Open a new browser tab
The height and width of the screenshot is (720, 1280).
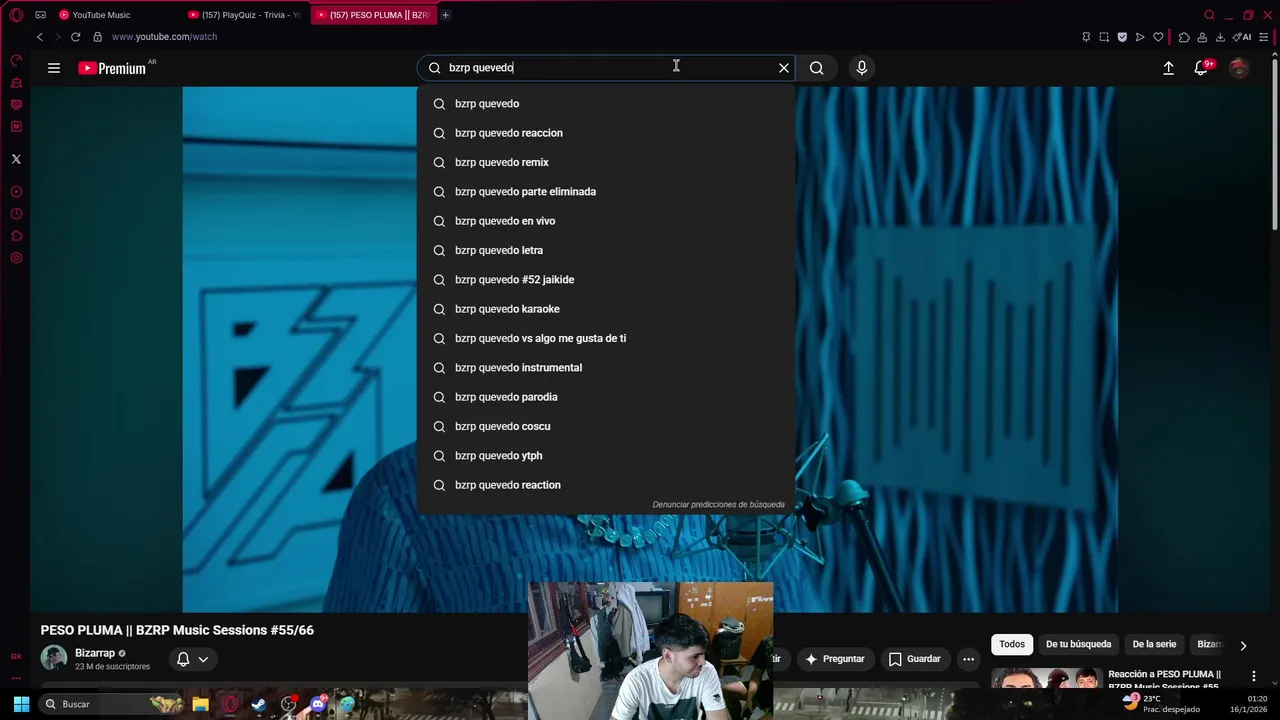[445, 15]
